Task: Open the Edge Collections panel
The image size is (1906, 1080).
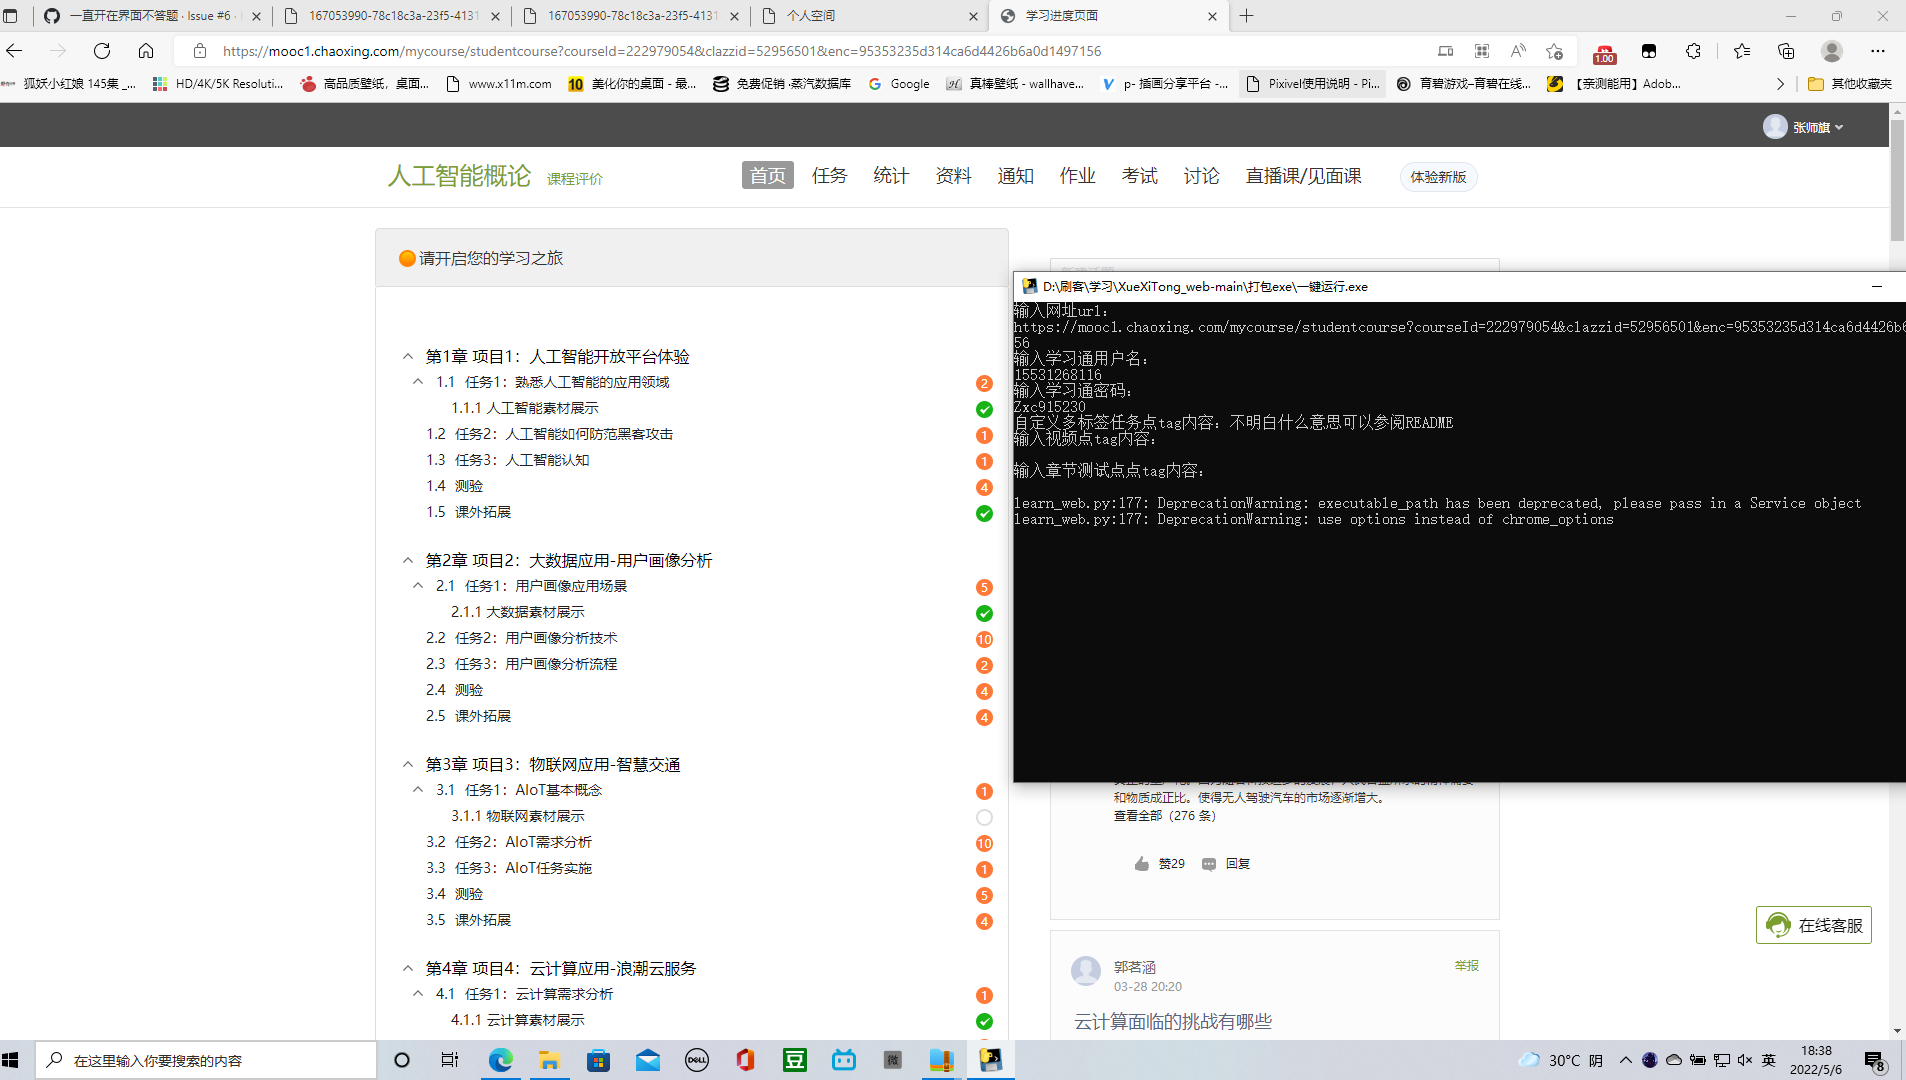Action: 1786,51
